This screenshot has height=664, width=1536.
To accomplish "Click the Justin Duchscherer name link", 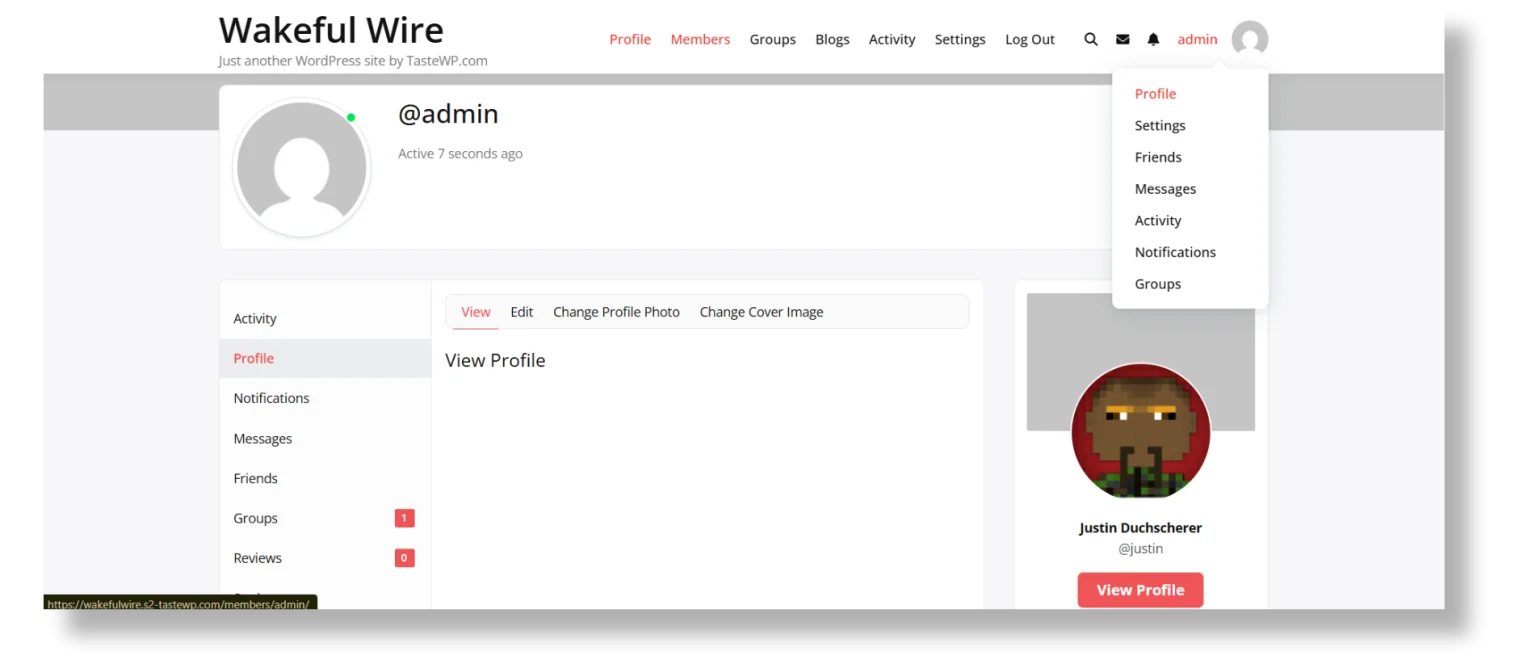I will (1141, 528).
